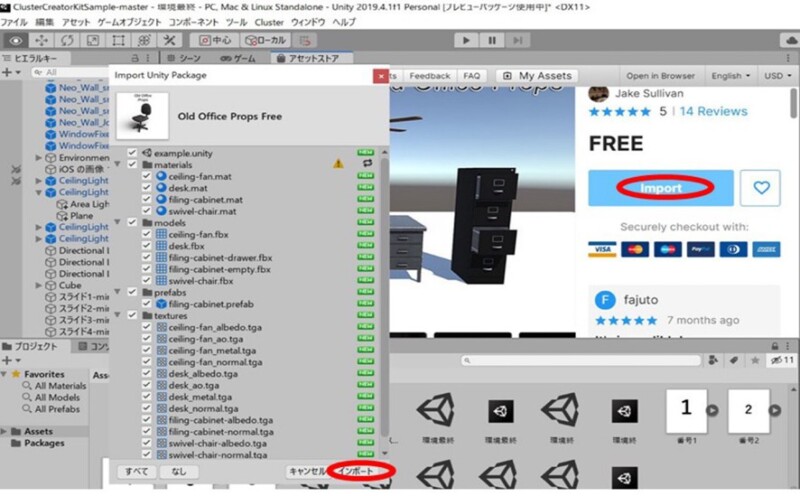The width and height of the screenshot is (800, 496).
Task: Open the ファイル menu
Action: pyautogui.click(x=14, y=22)
